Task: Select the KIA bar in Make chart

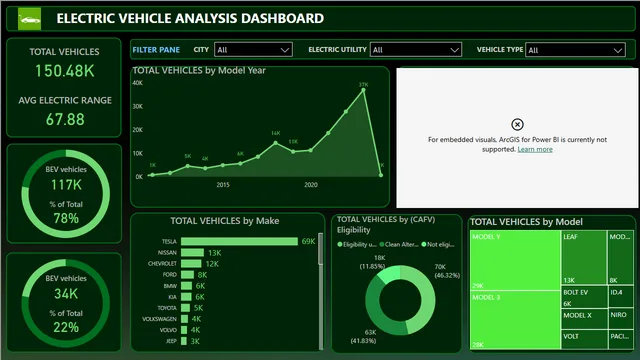Action: (186, 297)
